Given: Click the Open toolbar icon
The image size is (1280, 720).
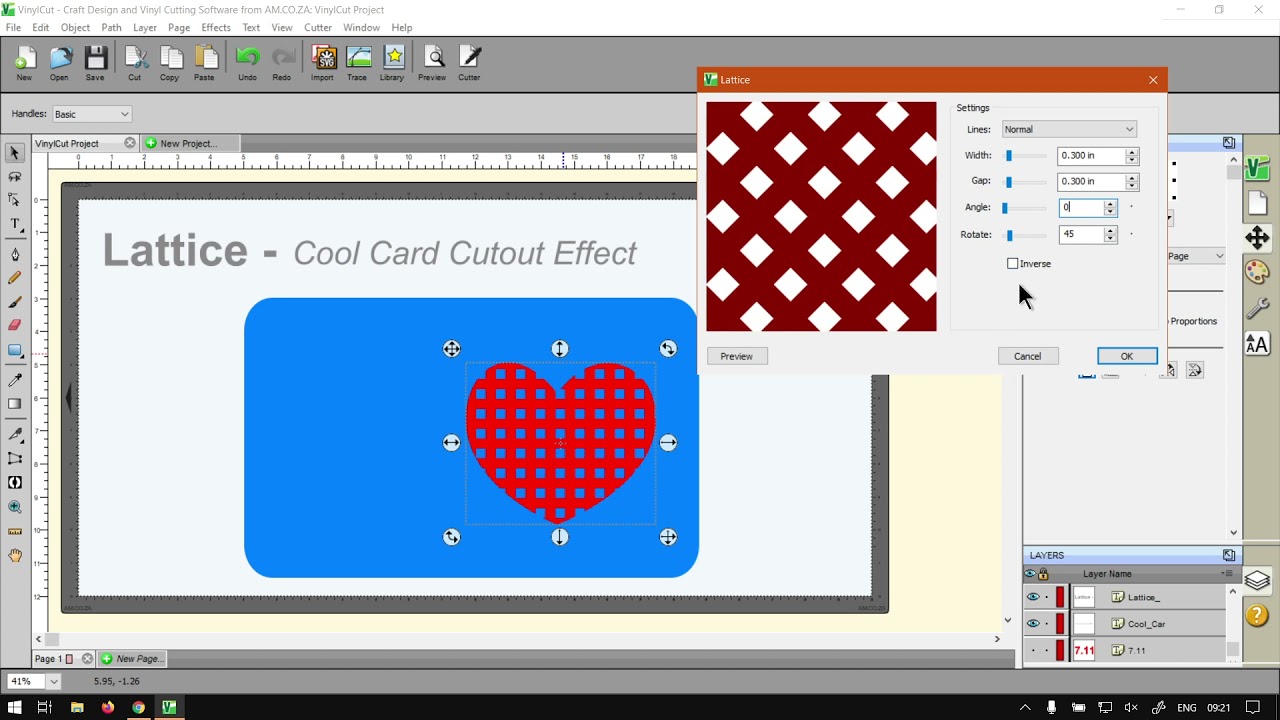Looking at the screenshot, I should (x=59, y=64).
